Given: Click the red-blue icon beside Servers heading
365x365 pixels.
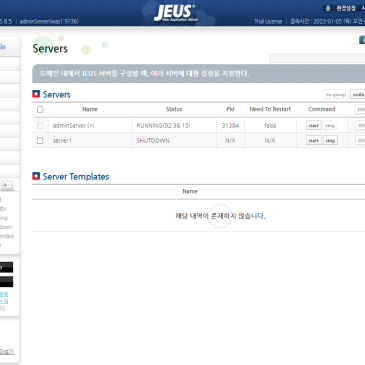Looking at the screenshot, I should 36,94.
